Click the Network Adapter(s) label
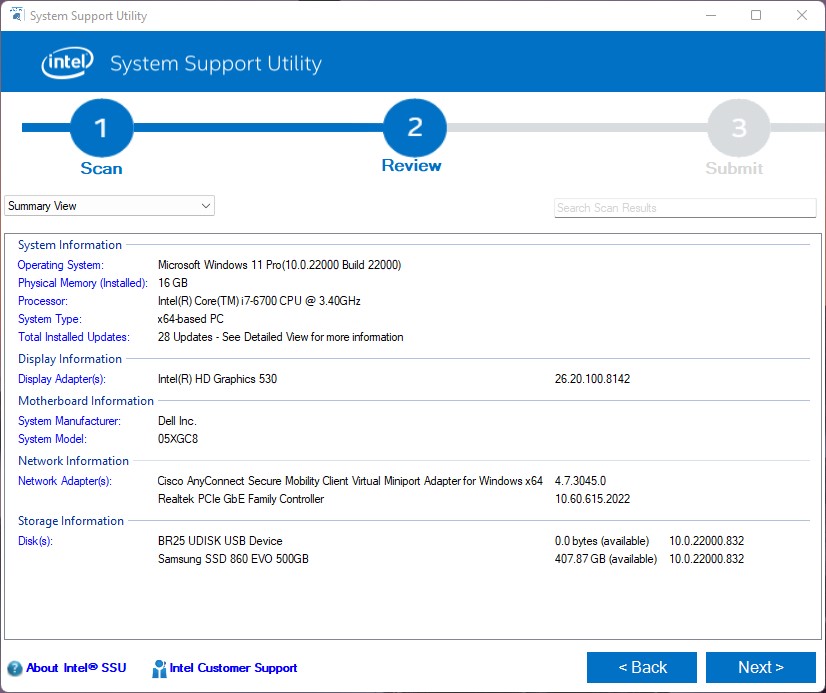 [64, 481]
